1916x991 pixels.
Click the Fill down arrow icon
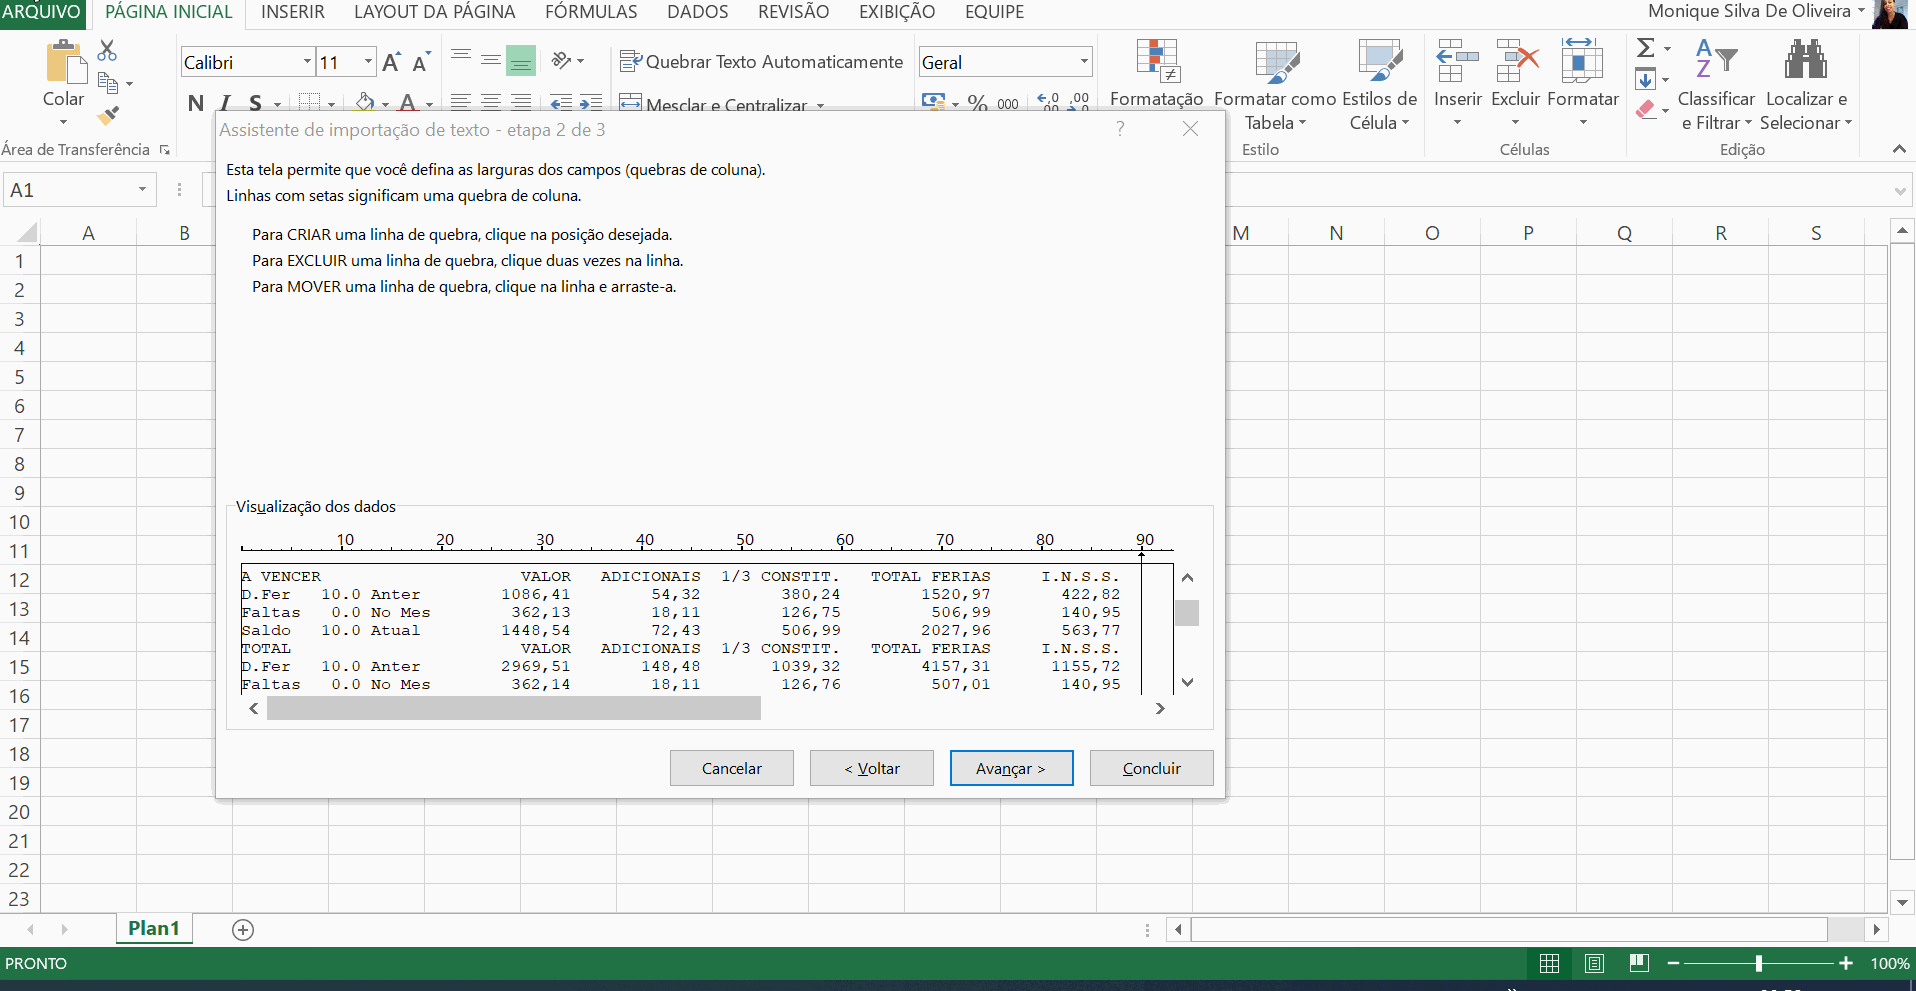[x=1645, y=79]
